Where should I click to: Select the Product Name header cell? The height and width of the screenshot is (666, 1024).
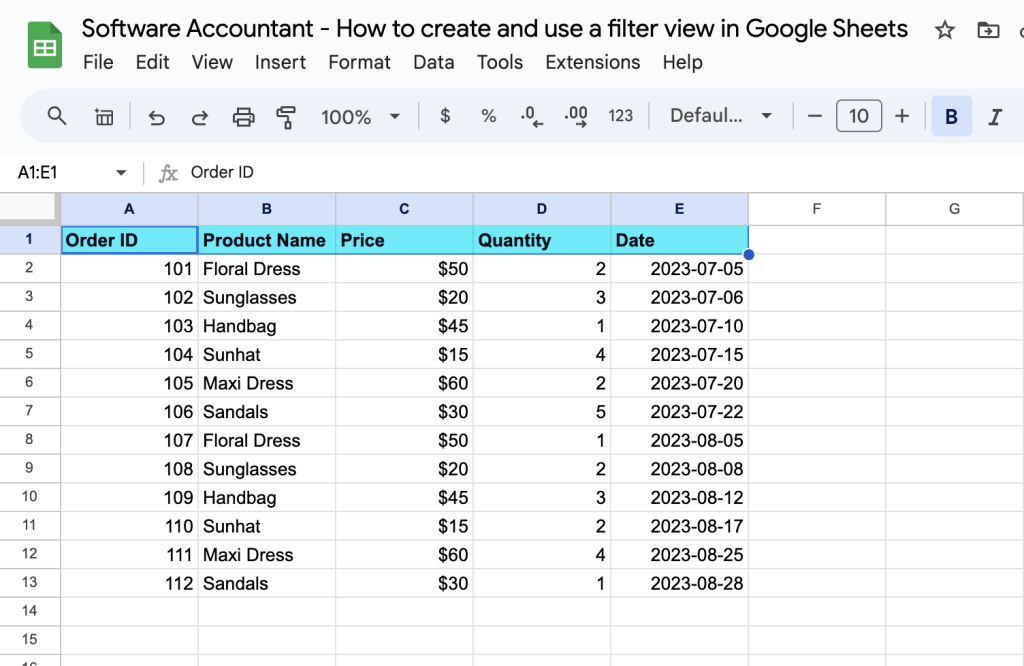[266, 240]
